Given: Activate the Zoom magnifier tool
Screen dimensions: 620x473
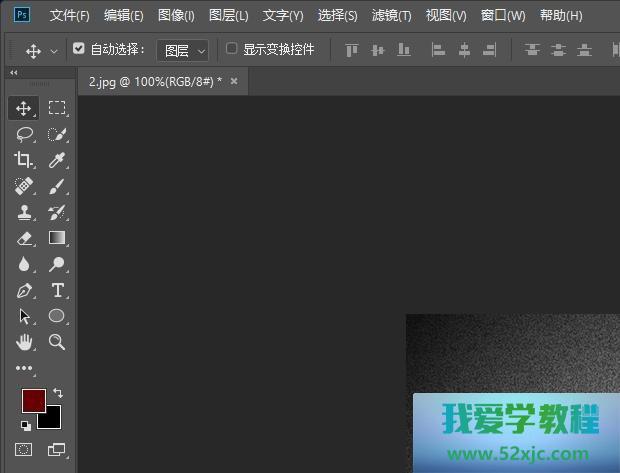Looking at the screenshot, I should pos(57,342).
